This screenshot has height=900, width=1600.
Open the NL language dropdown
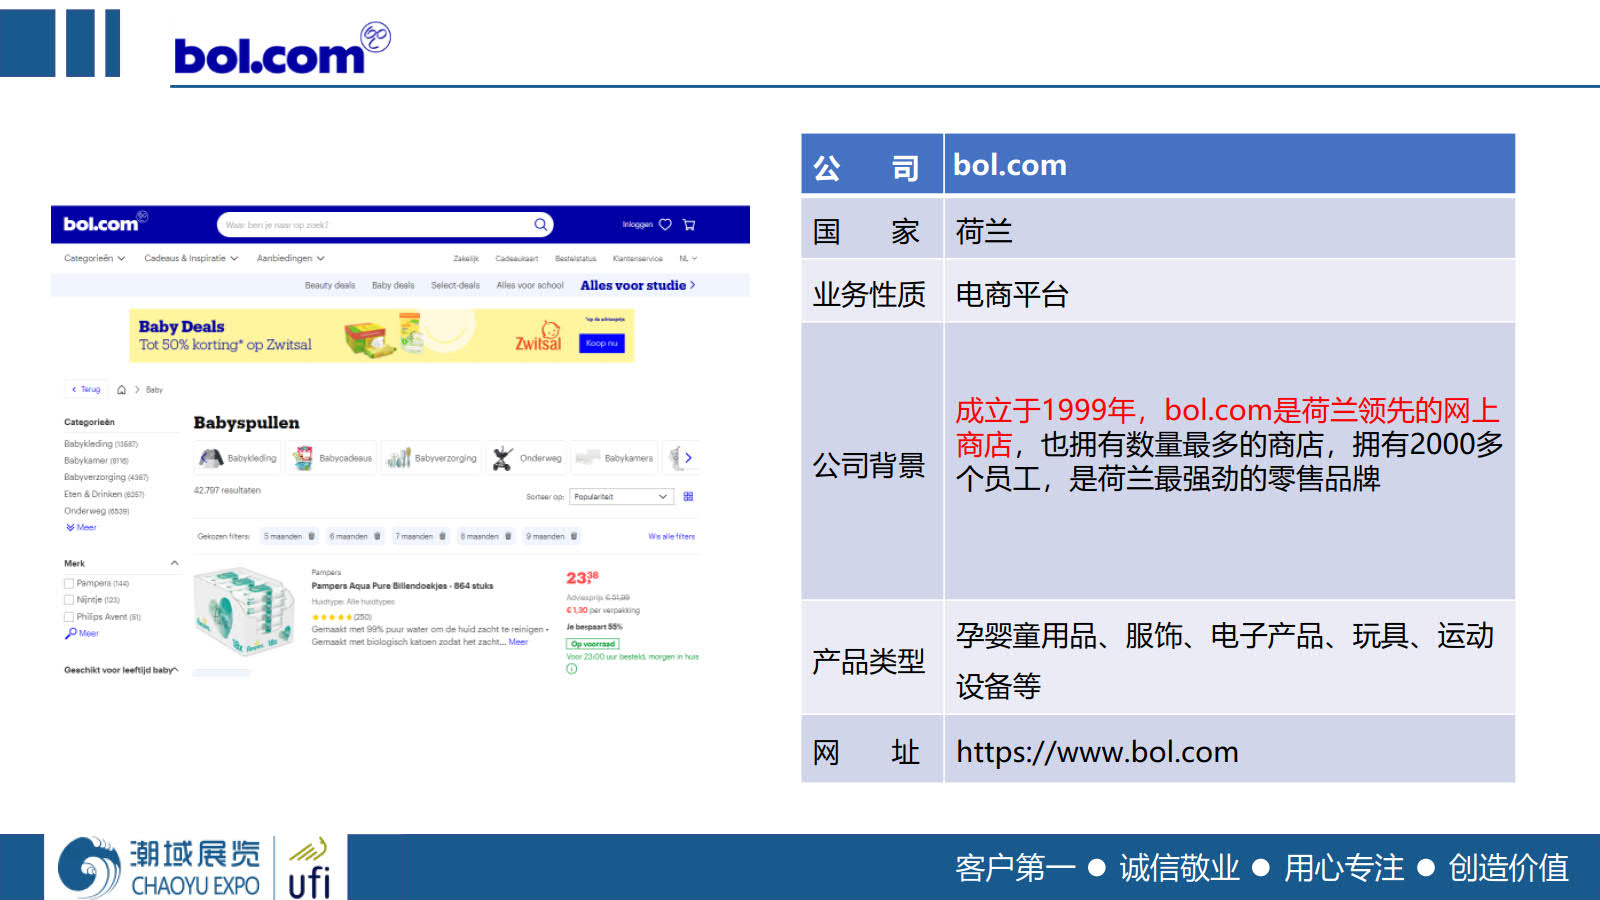[688, 259]
